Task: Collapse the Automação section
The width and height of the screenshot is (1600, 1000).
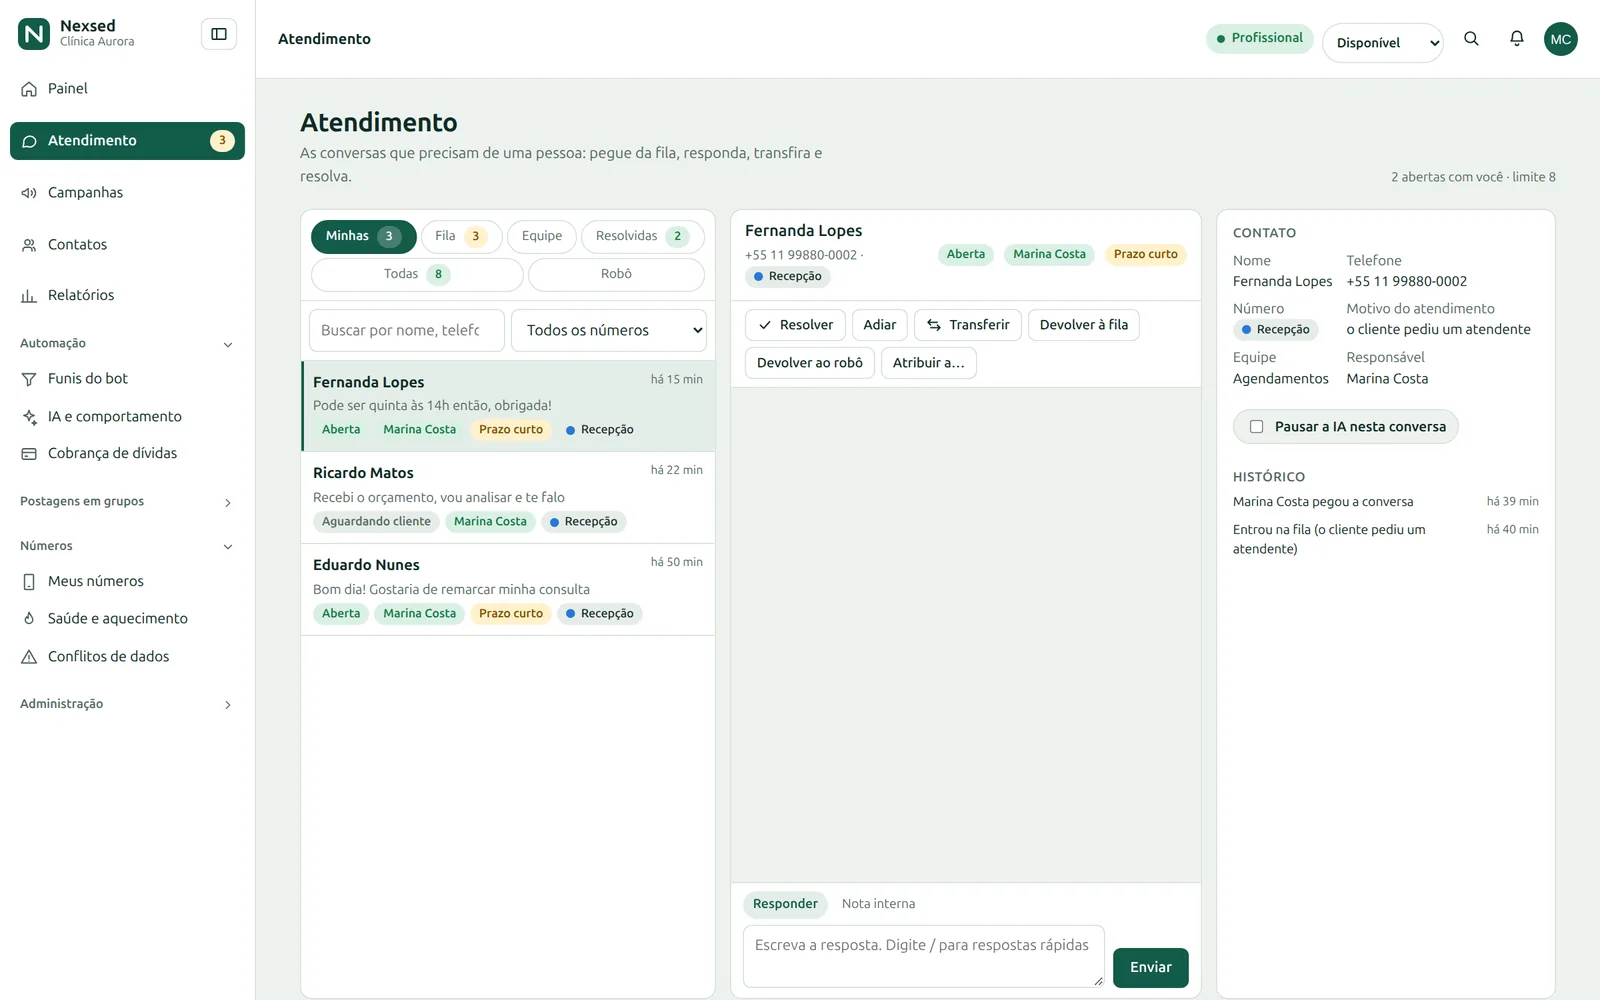Action: point(128,344)
